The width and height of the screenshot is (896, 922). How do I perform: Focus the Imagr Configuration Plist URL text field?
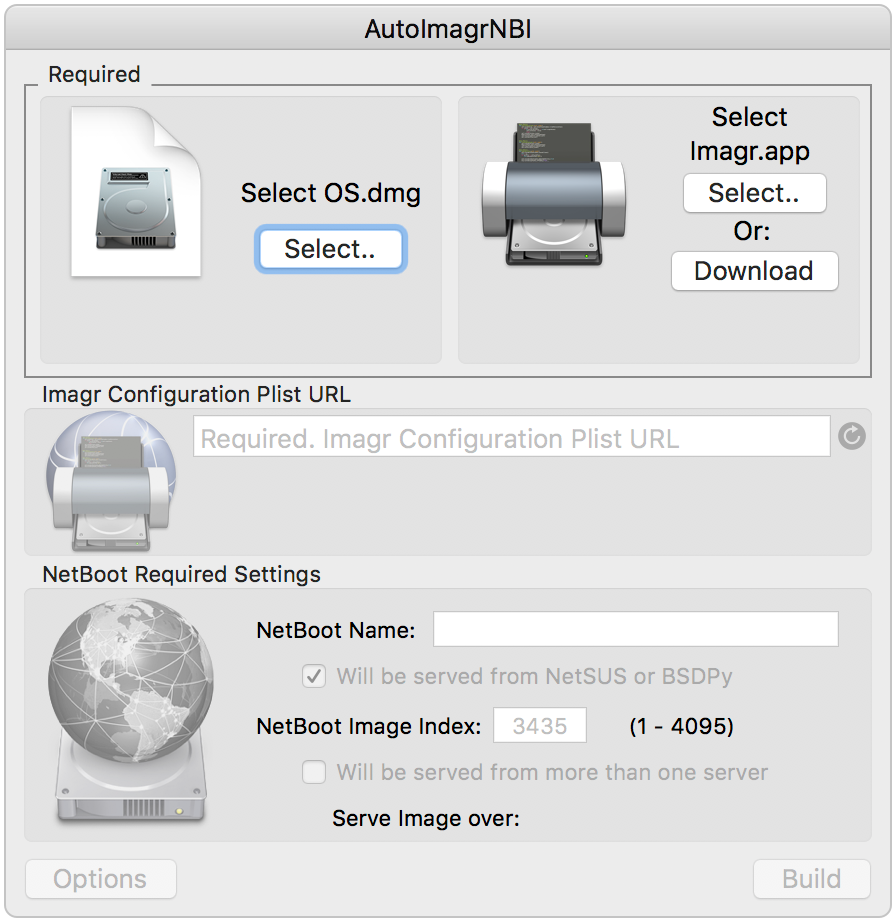click(511, 436)
